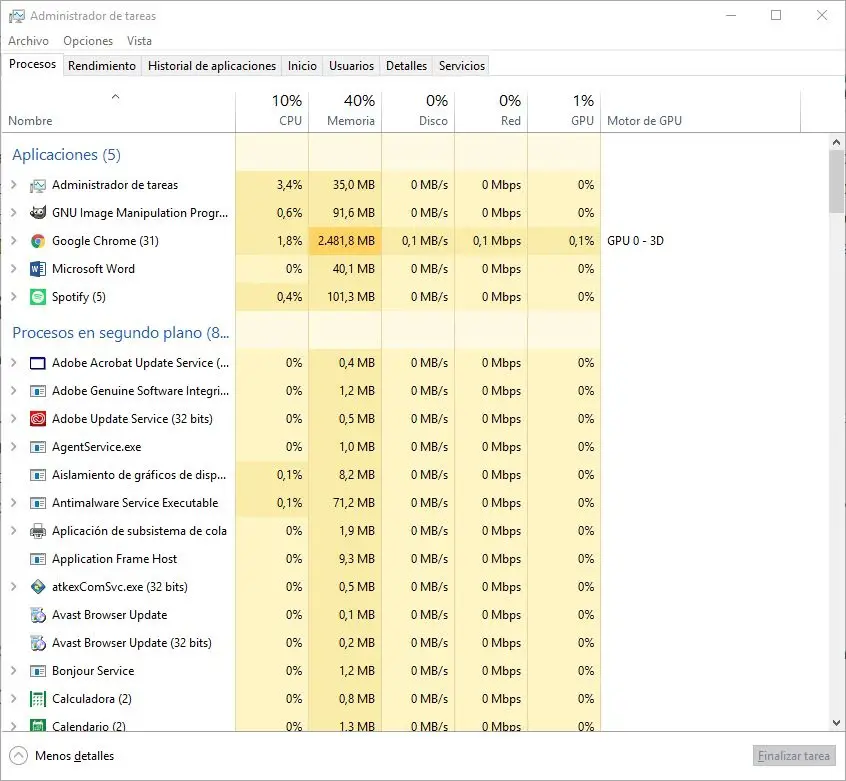Image resolution: width=846 pixels, height=781 pixels.
Task: Expand the AgentService.exe row
Action: 13,447
